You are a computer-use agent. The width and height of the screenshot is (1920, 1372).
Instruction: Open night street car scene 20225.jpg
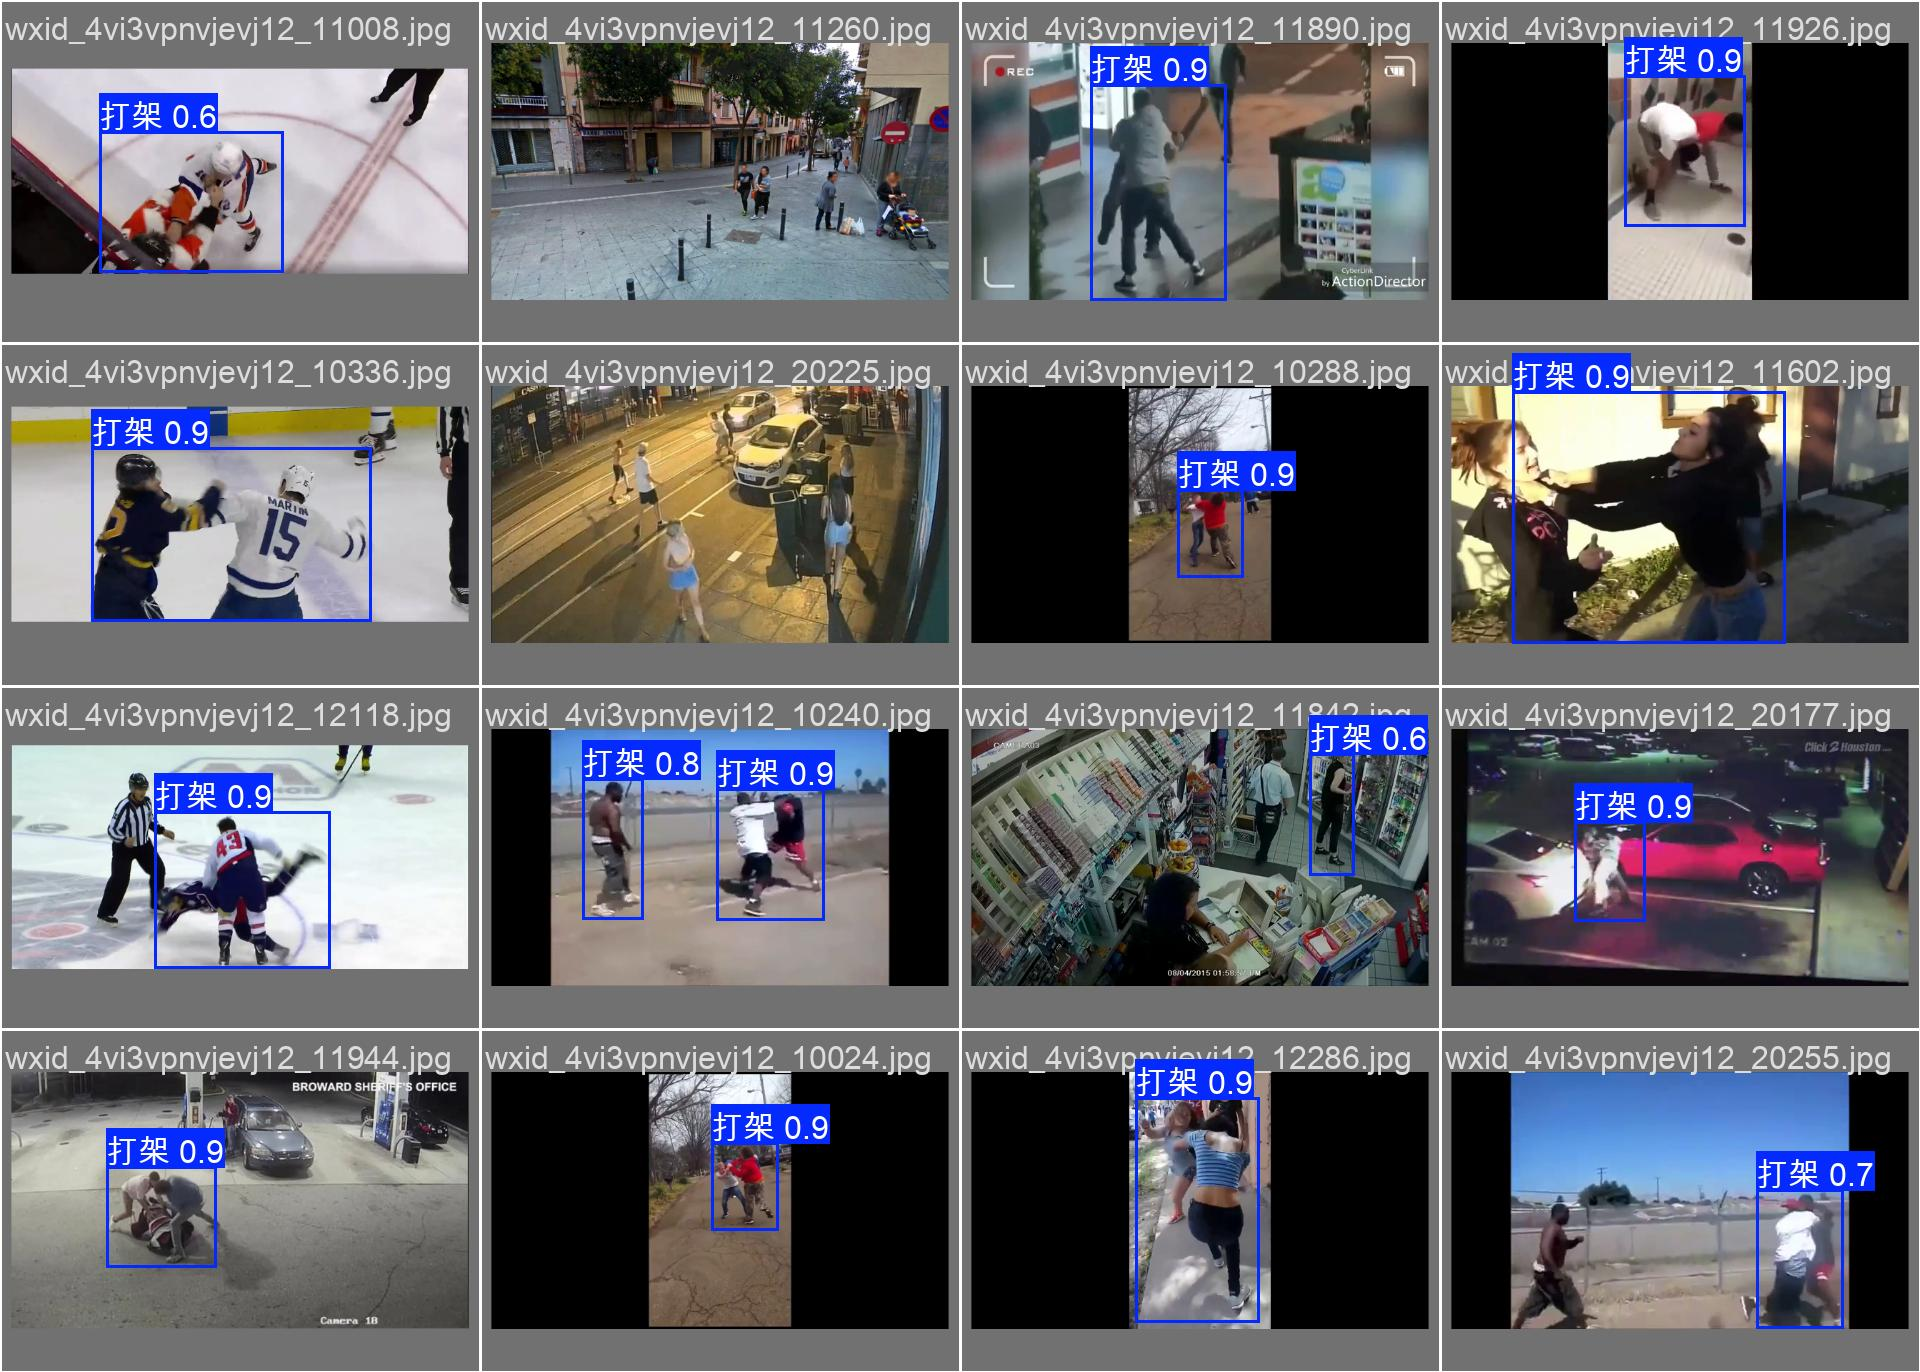tap(719, 514)
